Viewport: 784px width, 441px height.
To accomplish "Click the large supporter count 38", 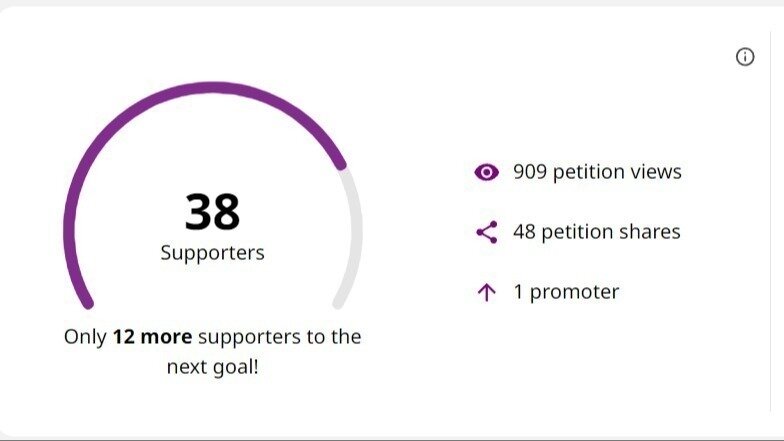I will point(212,212).
